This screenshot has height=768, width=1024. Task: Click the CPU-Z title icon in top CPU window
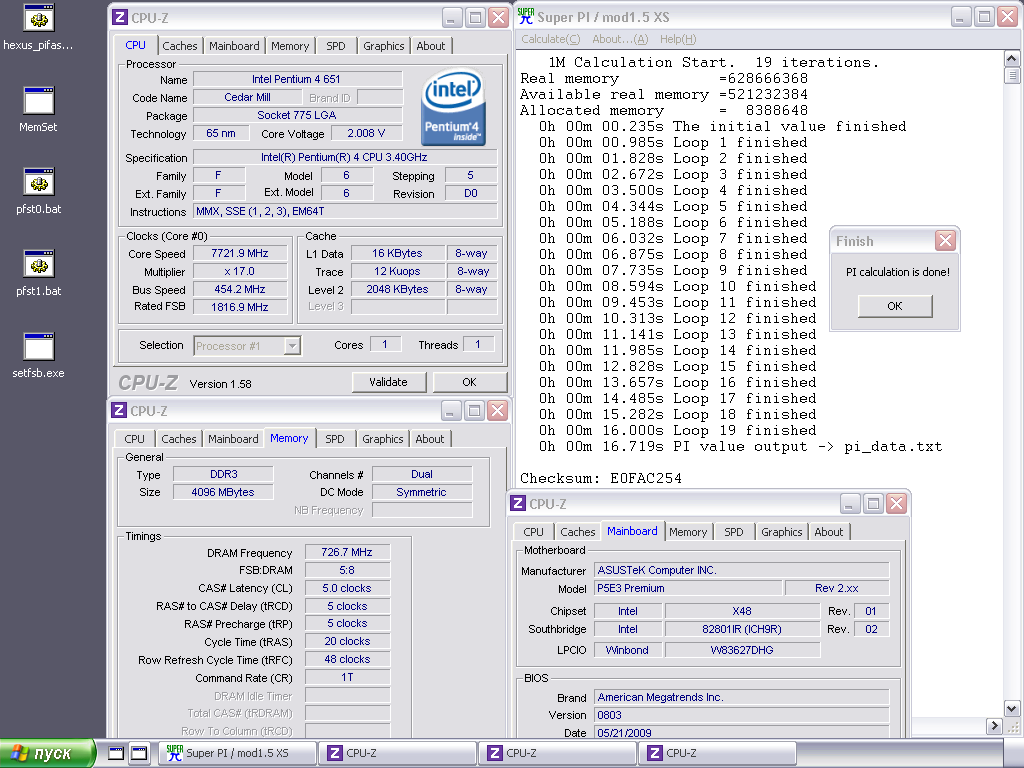tap(120, 18)
